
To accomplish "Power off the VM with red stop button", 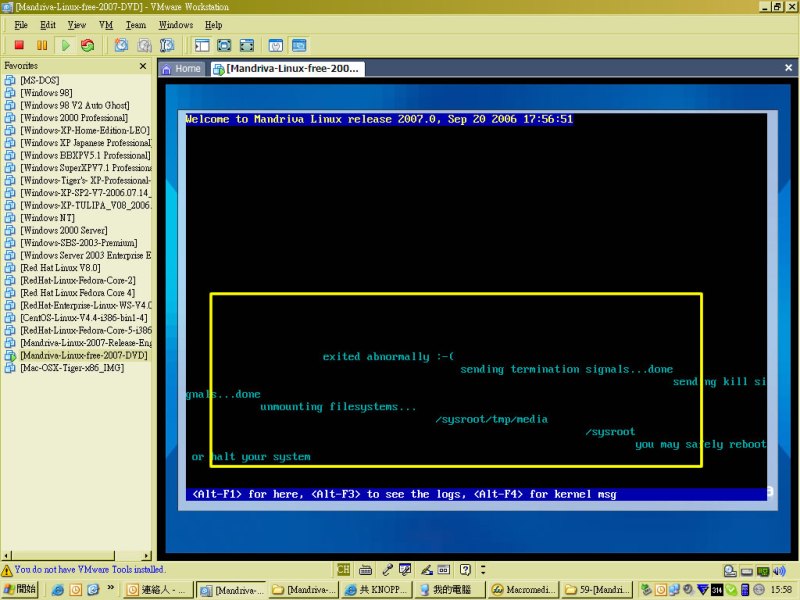I will [x=19, y=45].
